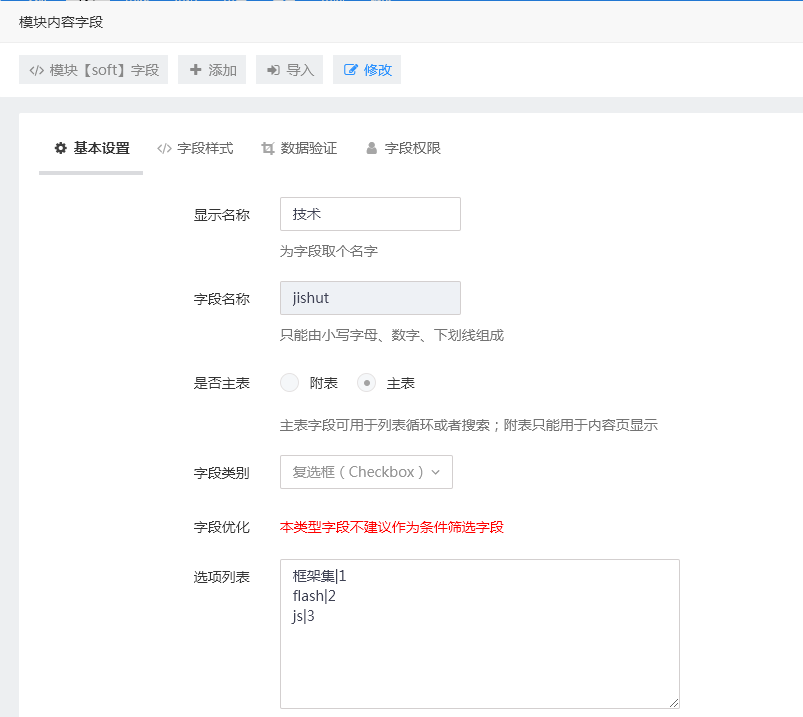803x717 pixels.
Task: Switch to the 基本设置 tab
Action: point(91,148)
